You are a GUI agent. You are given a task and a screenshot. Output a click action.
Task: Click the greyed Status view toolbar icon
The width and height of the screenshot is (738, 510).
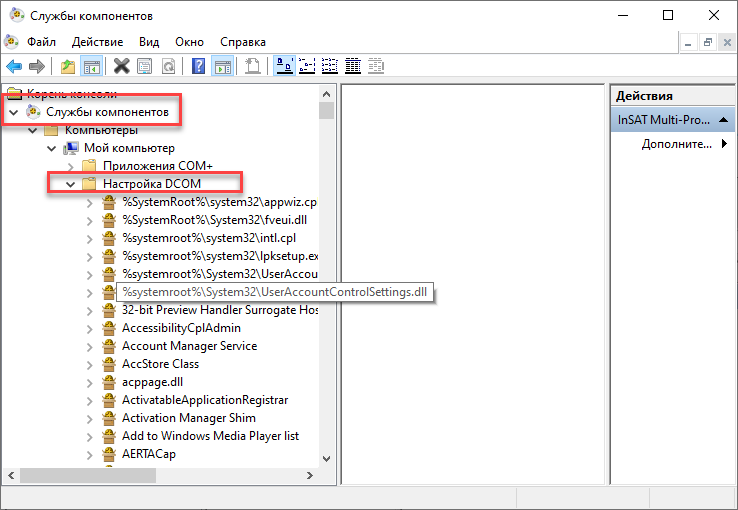pyautogui.click(x=376, y=66)
